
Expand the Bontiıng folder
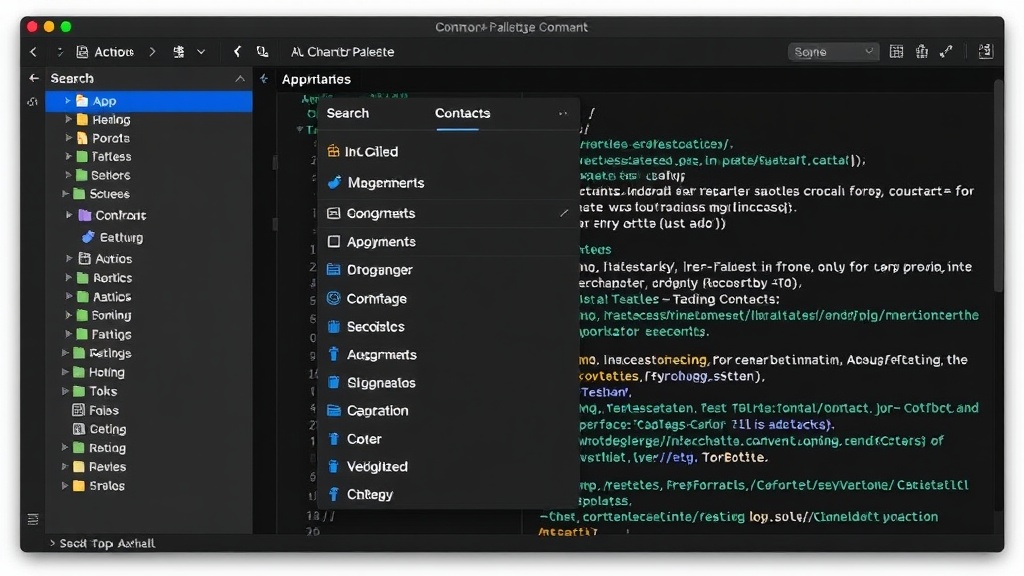coord(68,315)
